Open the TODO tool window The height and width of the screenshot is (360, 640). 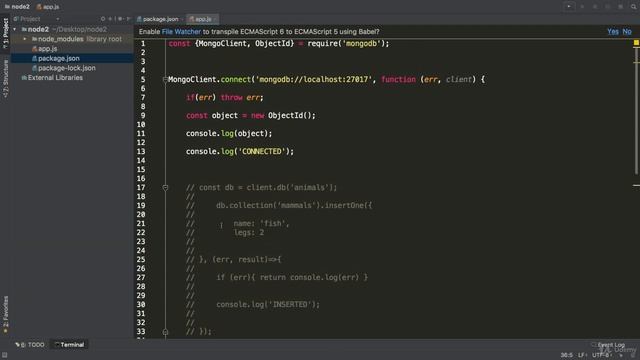30,345
